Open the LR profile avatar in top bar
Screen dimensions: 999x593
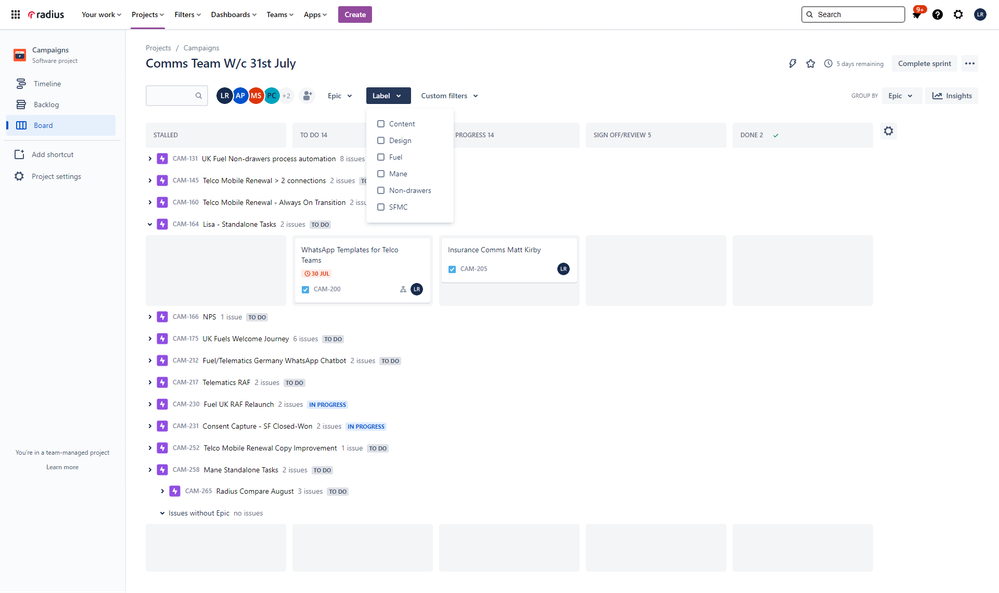[x=980, y=14]
